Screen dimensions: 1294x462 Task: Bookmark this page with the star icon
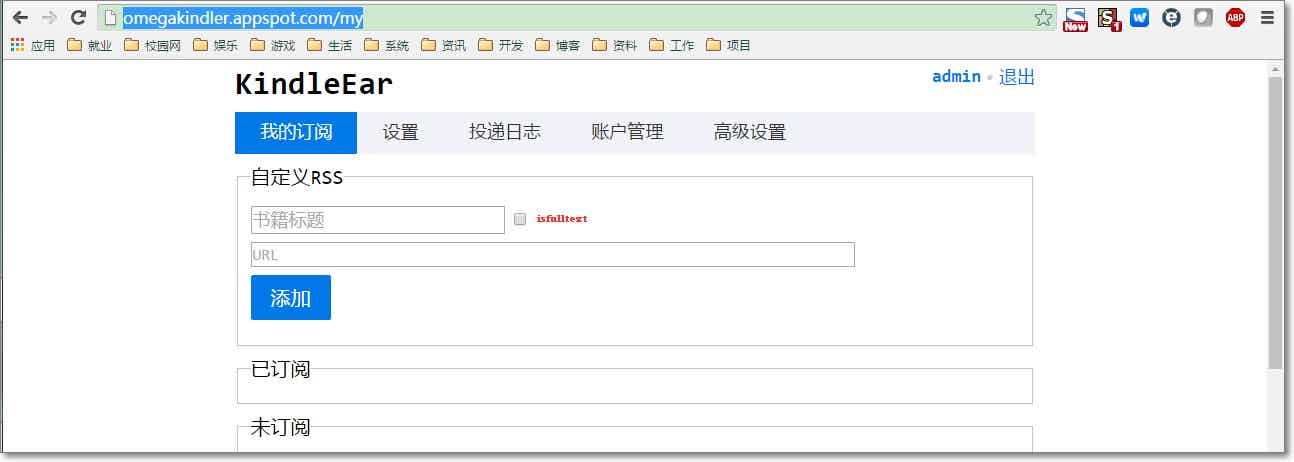pos(1043,17)
